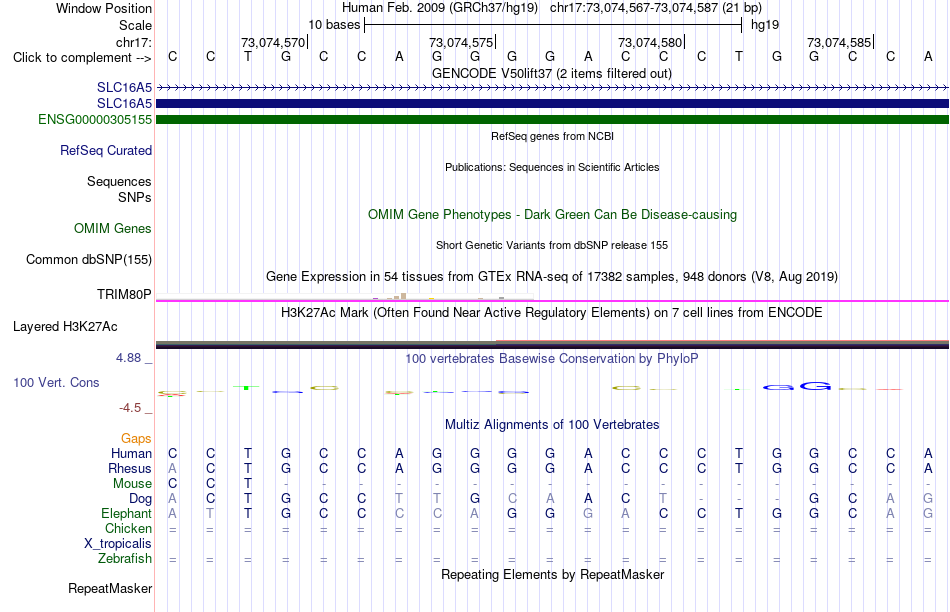The height and width of the screenshot is (612, 950).
Task: Click 100 vertebrates Basewise Conservation title
Action: tap(552, 359)
